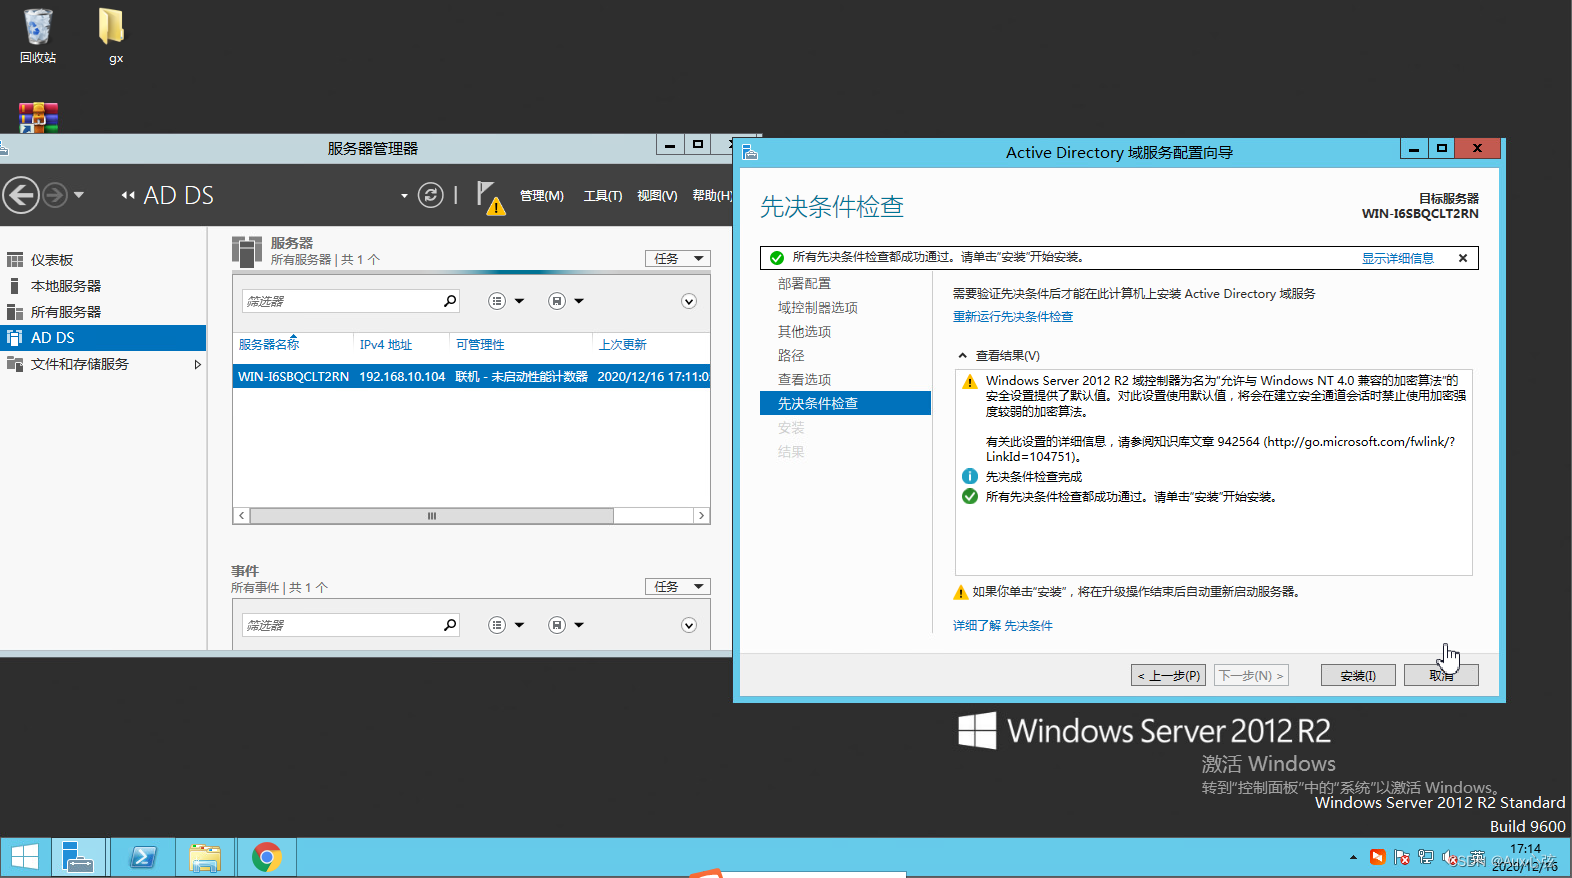Click the servers list scroll left arrow

pos(241,516)
